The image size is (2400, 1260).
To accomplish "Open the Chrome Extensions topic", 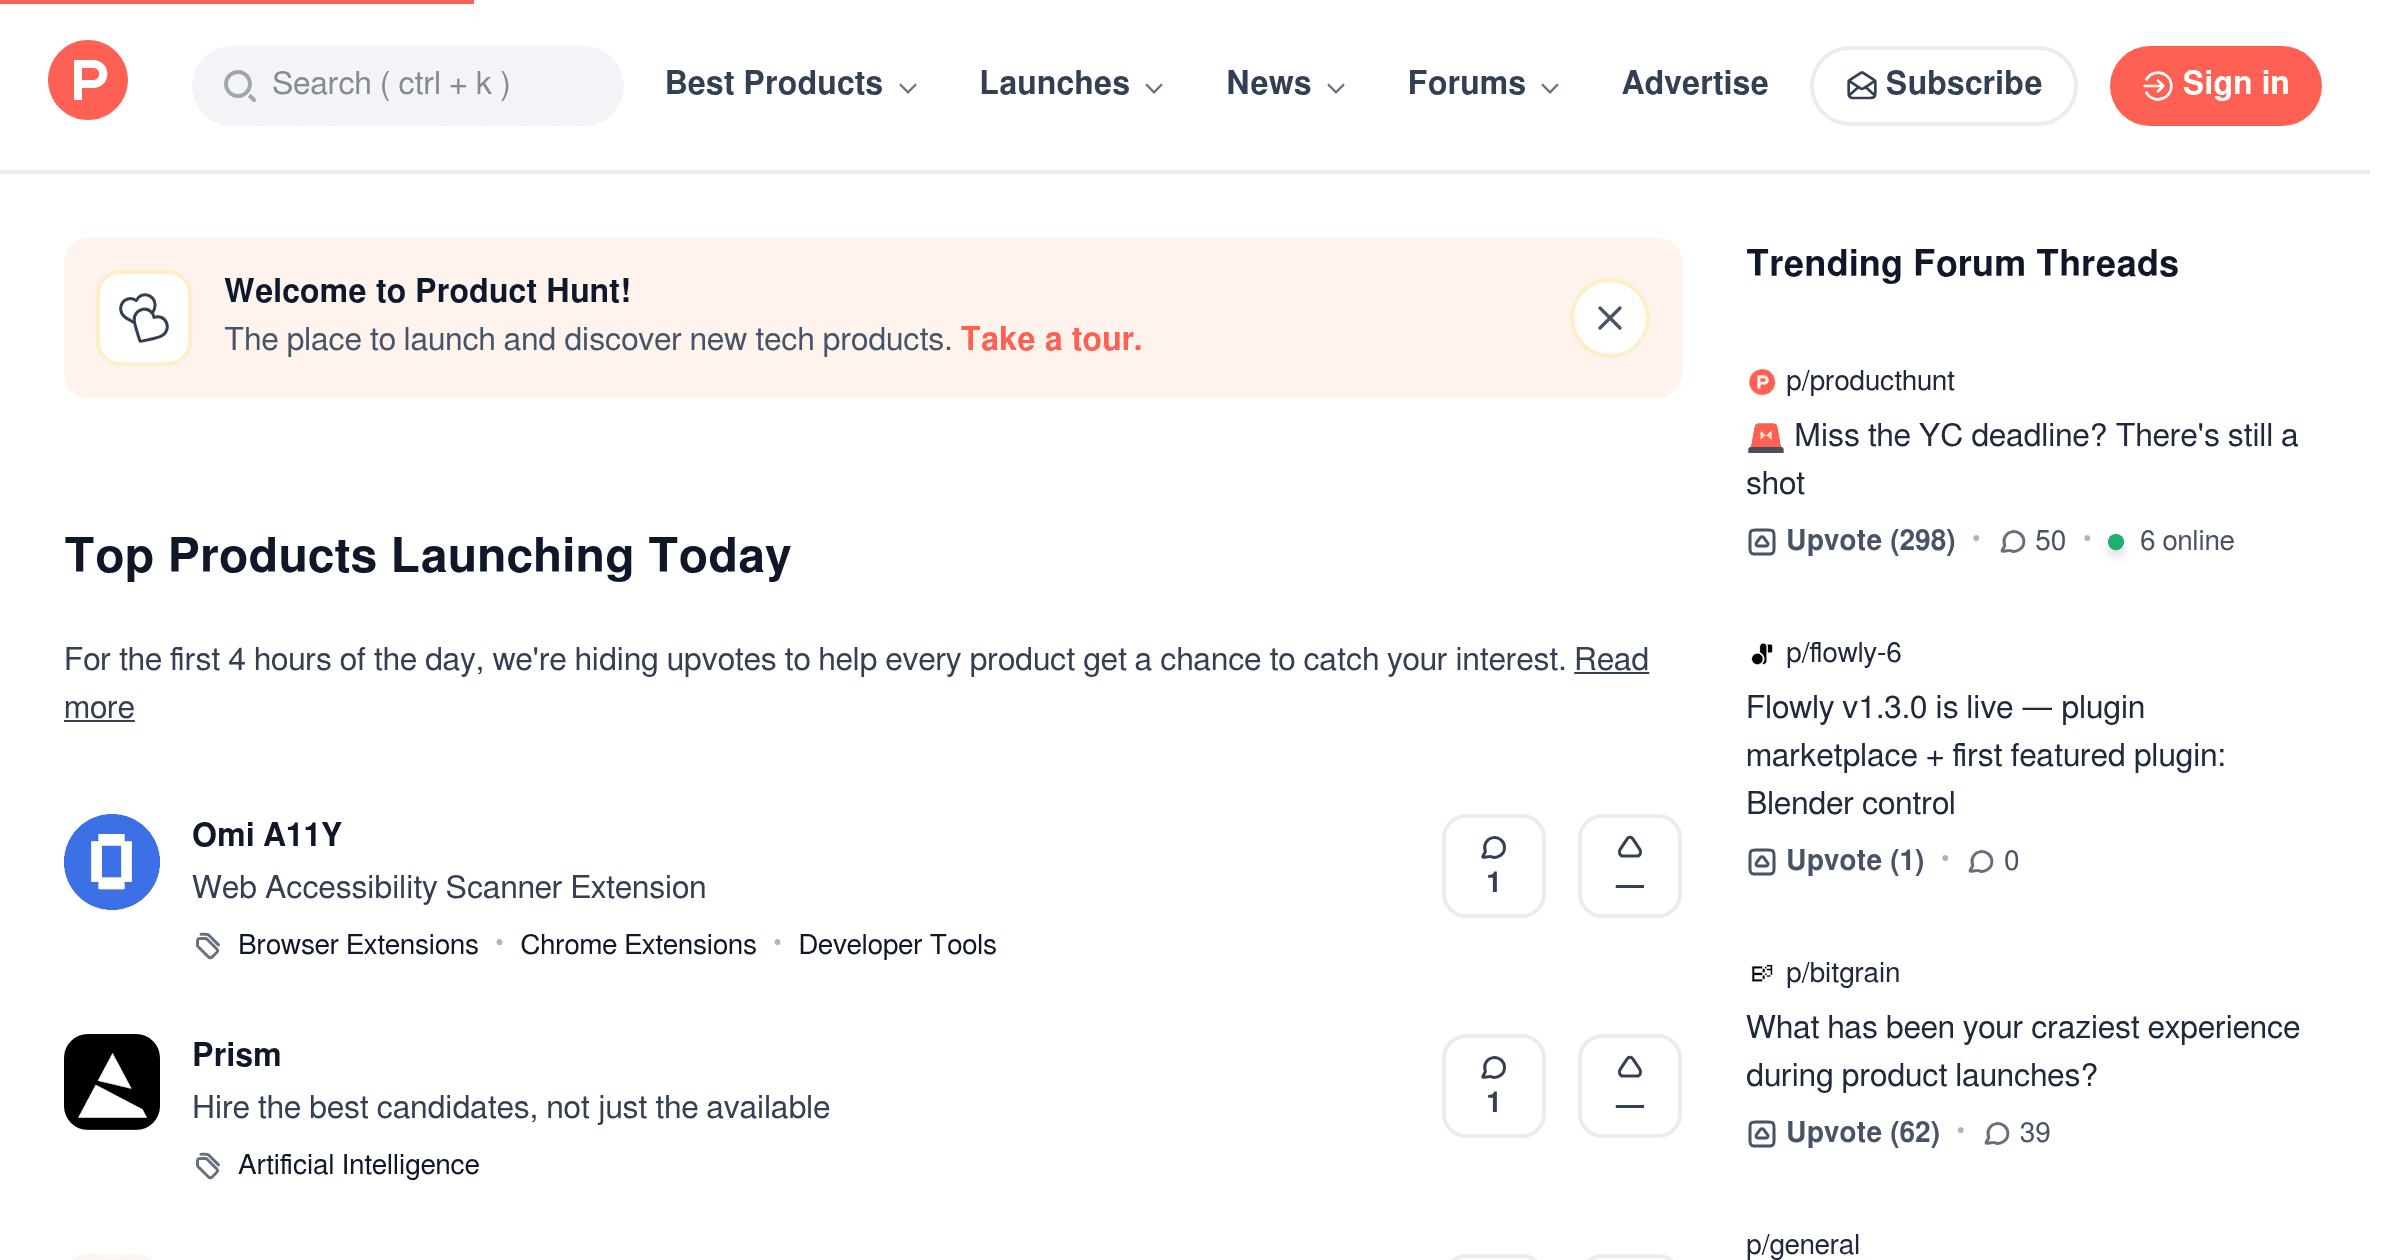I will click(x=638, y=945).
